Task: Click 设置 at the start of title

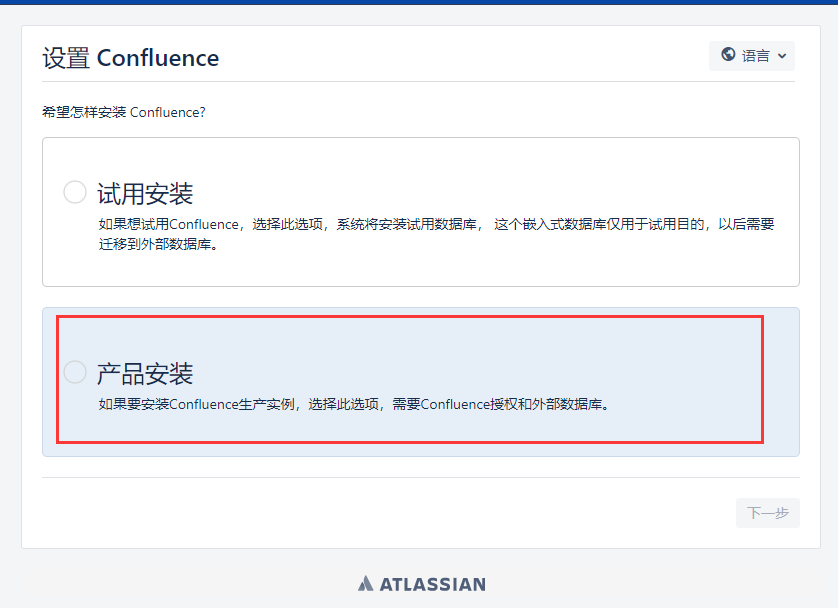Action: (66, 58)
